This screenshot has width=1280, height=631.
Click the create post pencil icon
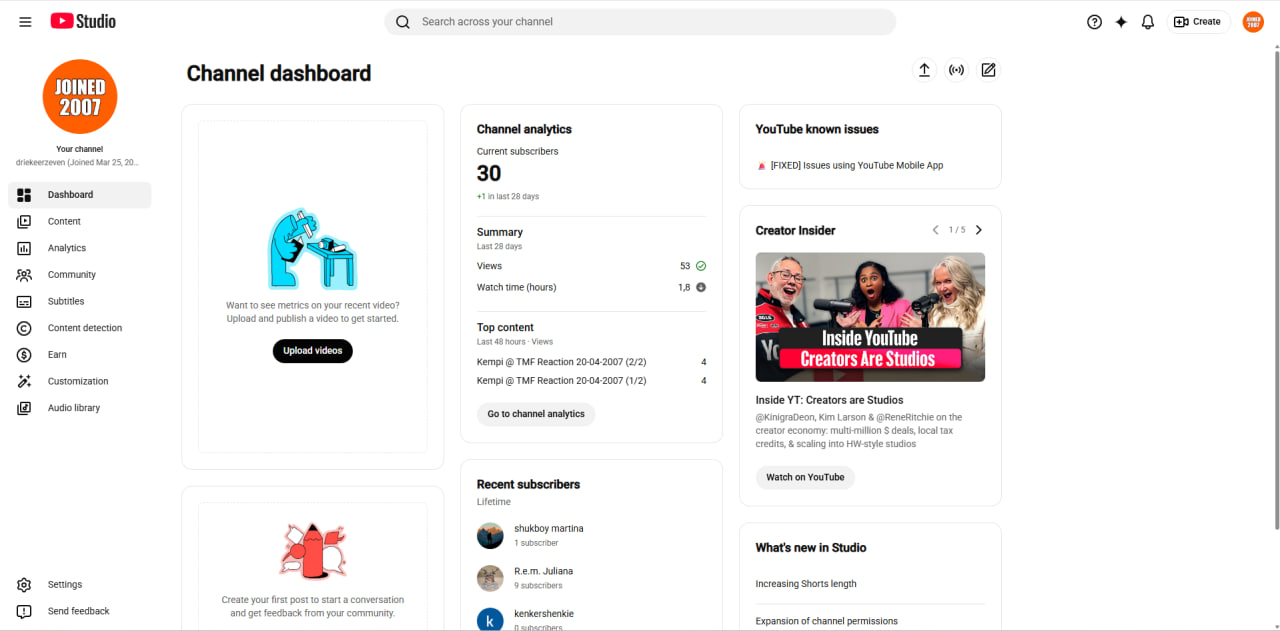pos(988,70)
